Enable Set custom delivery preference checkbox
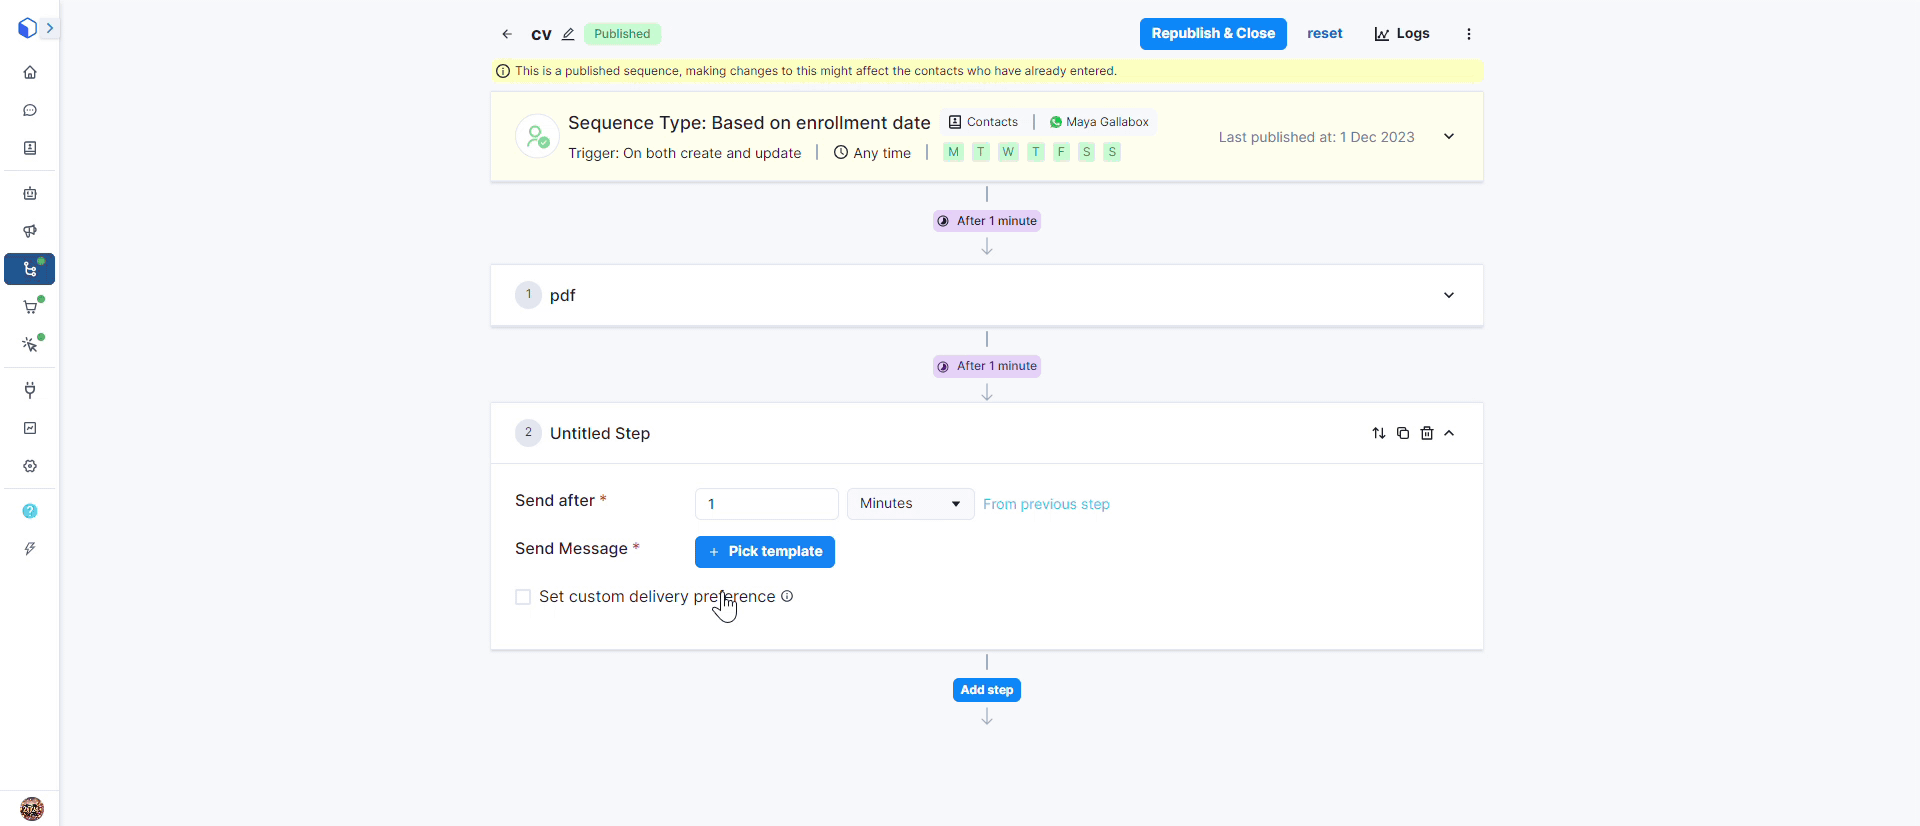The image size is (1920, 826). pyautogui.click(x=523, y=597)
